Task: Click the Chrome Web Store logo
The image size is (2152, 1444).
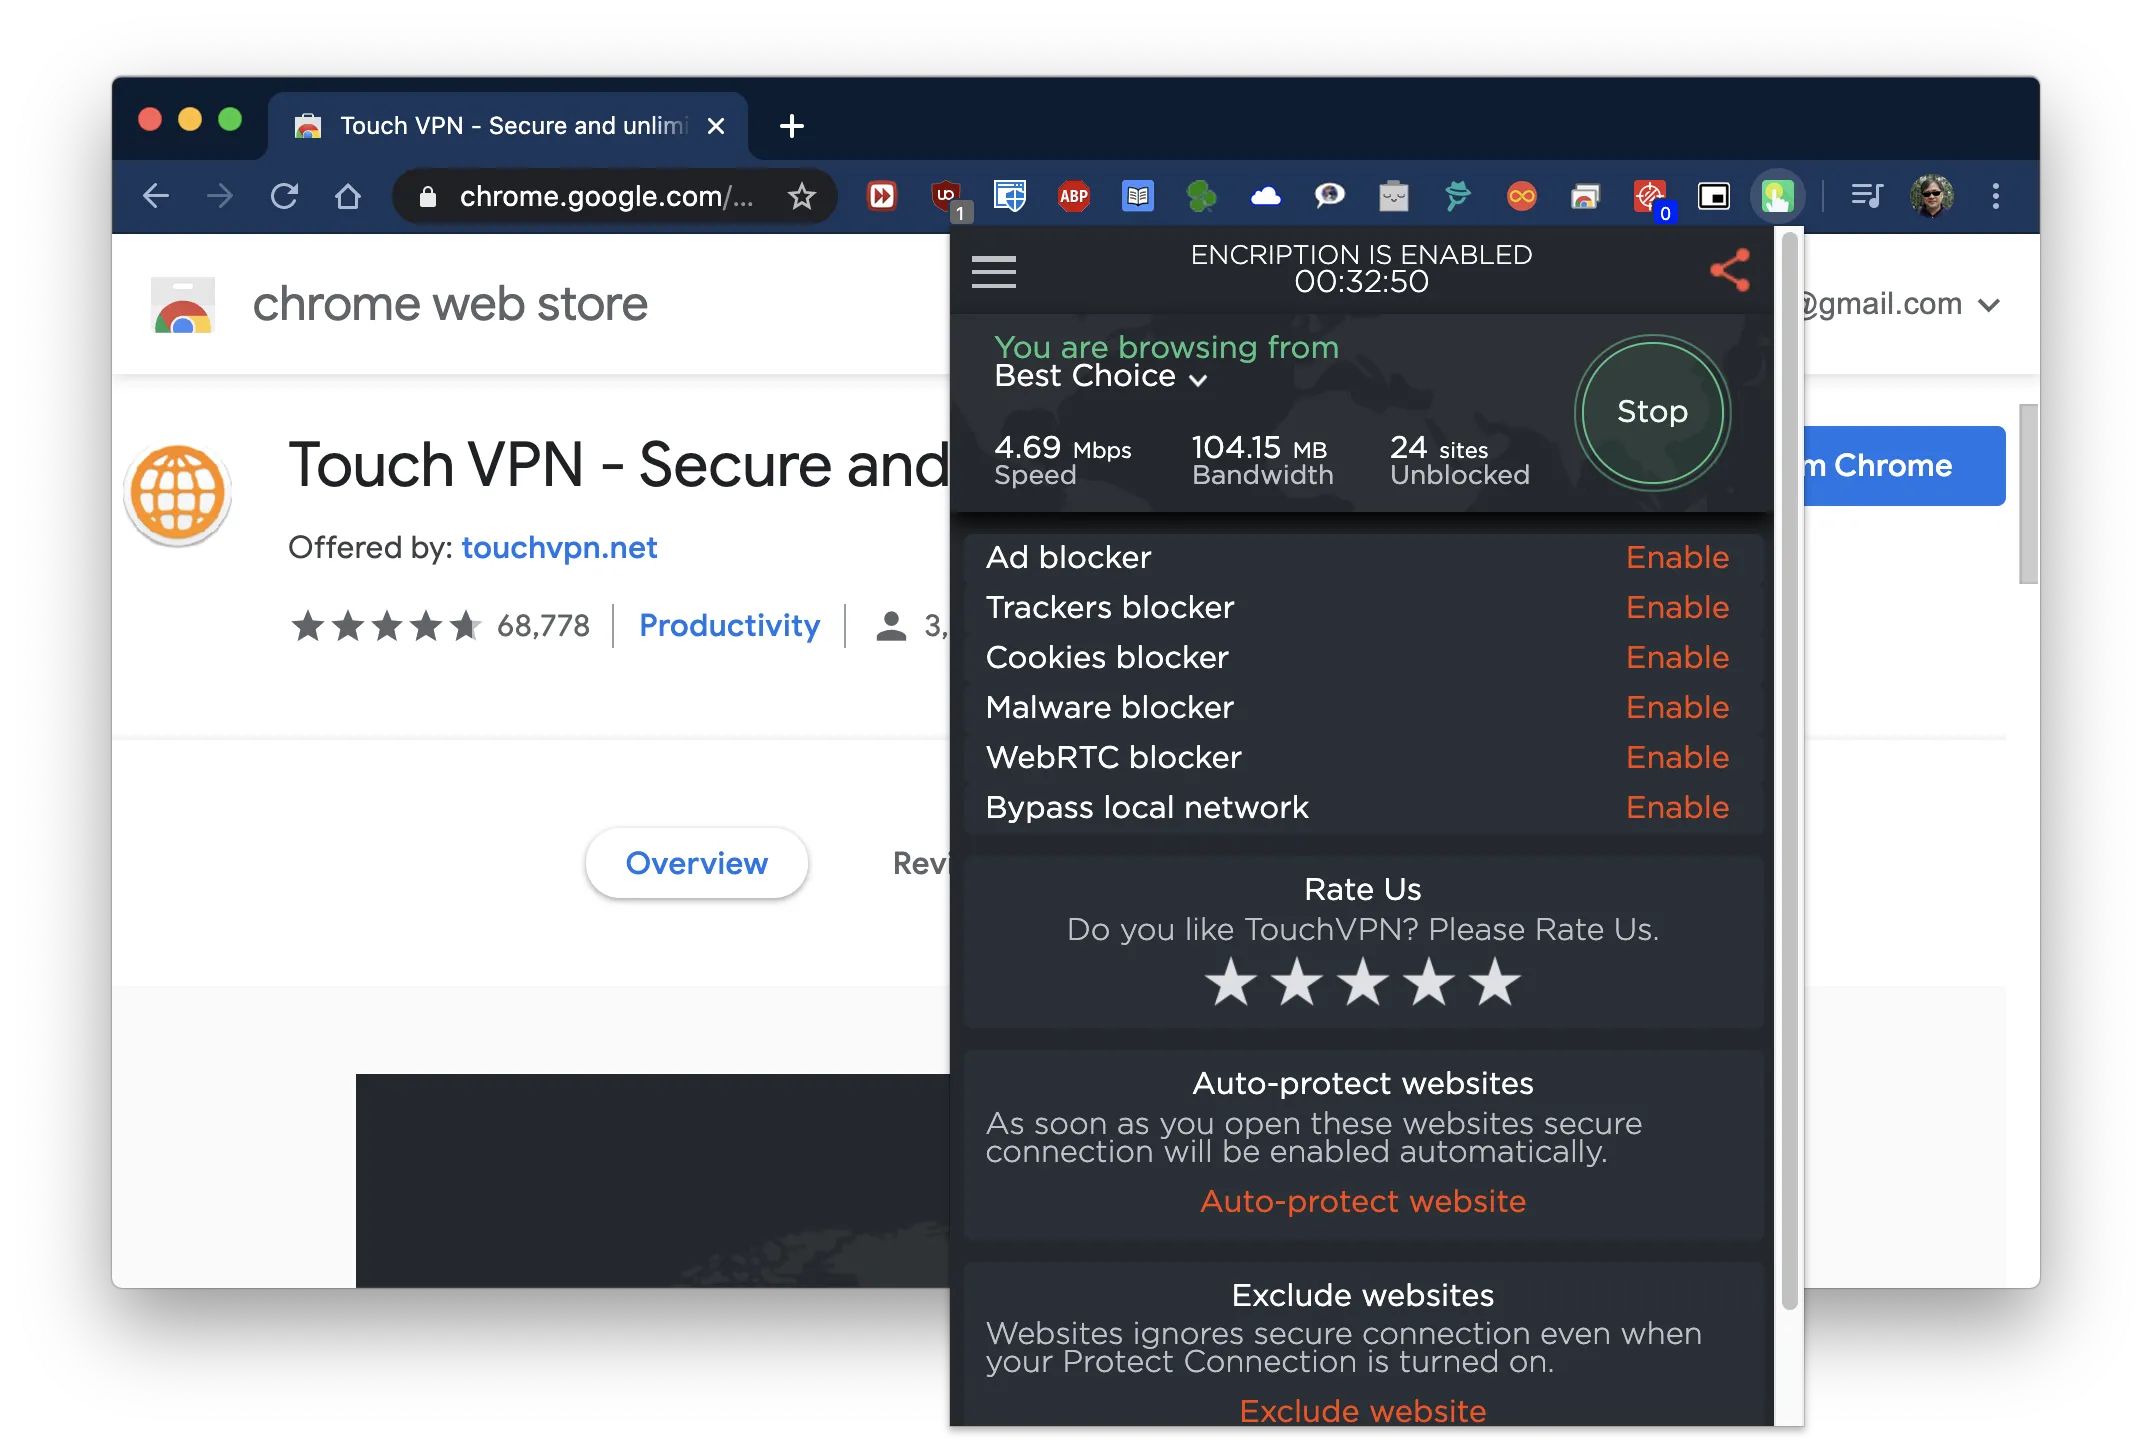Action: 182,305
